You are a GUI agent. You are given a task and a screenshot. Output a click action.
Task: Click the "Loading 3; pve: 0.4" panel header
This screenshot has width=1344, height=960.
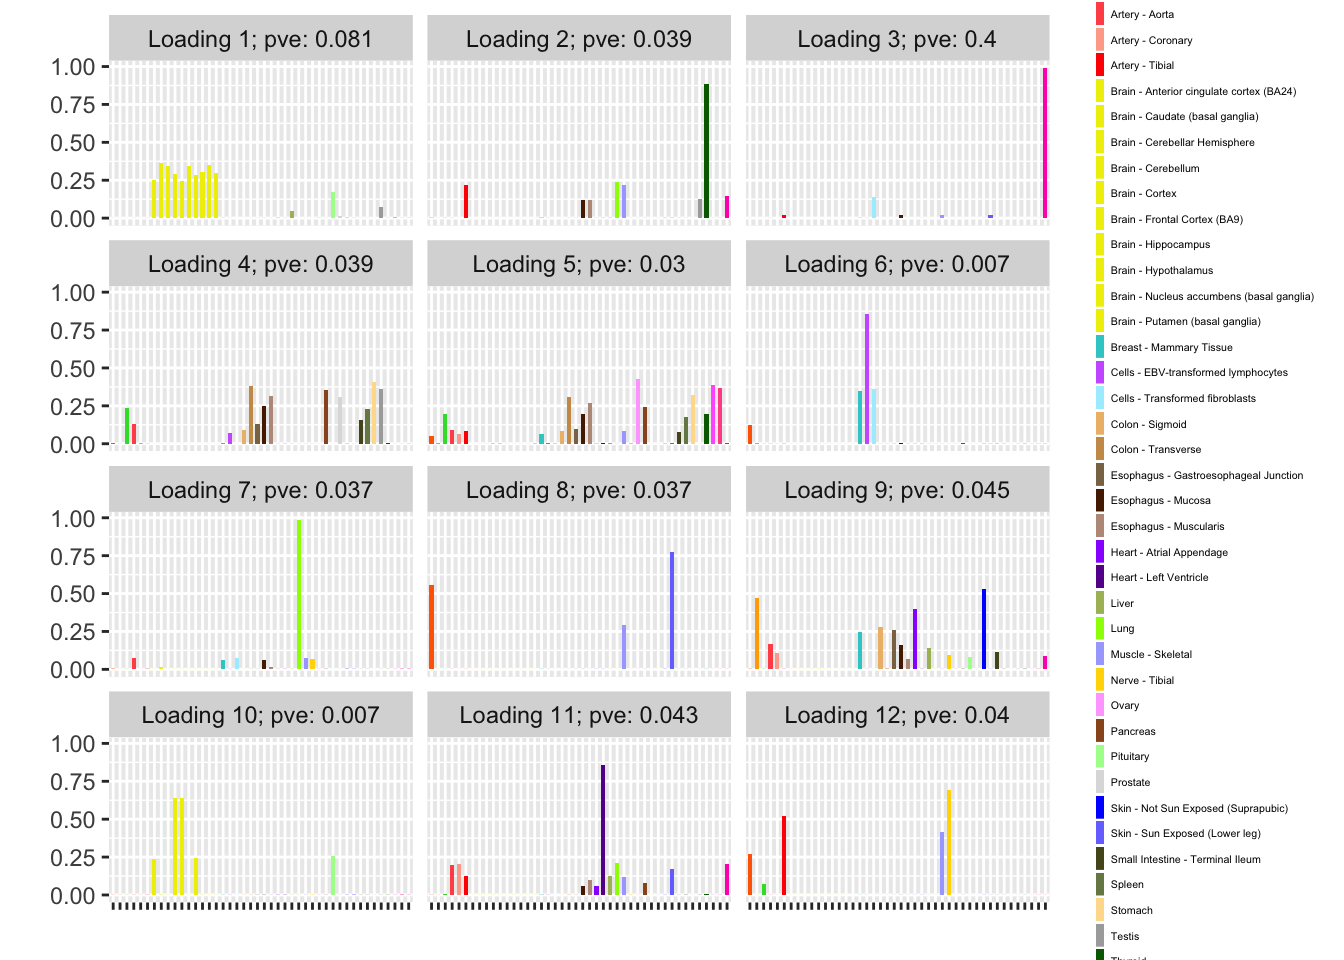click(897, 39)
